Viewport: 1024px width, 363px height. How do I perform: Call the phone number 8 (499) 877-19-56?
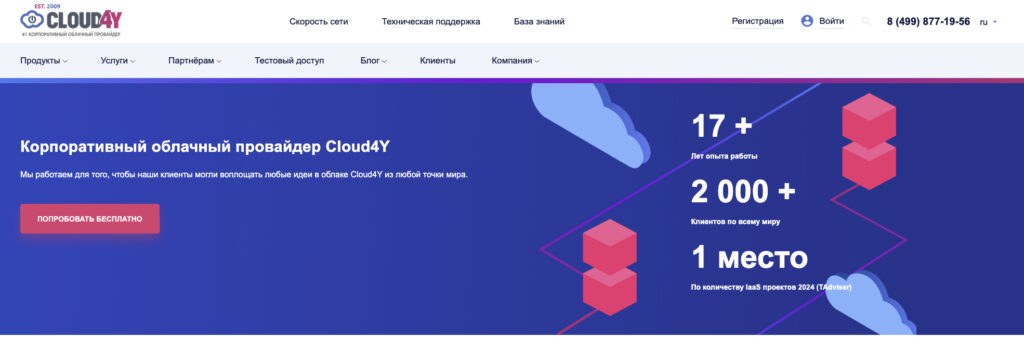pyautogui.click(x=928, y=22)
